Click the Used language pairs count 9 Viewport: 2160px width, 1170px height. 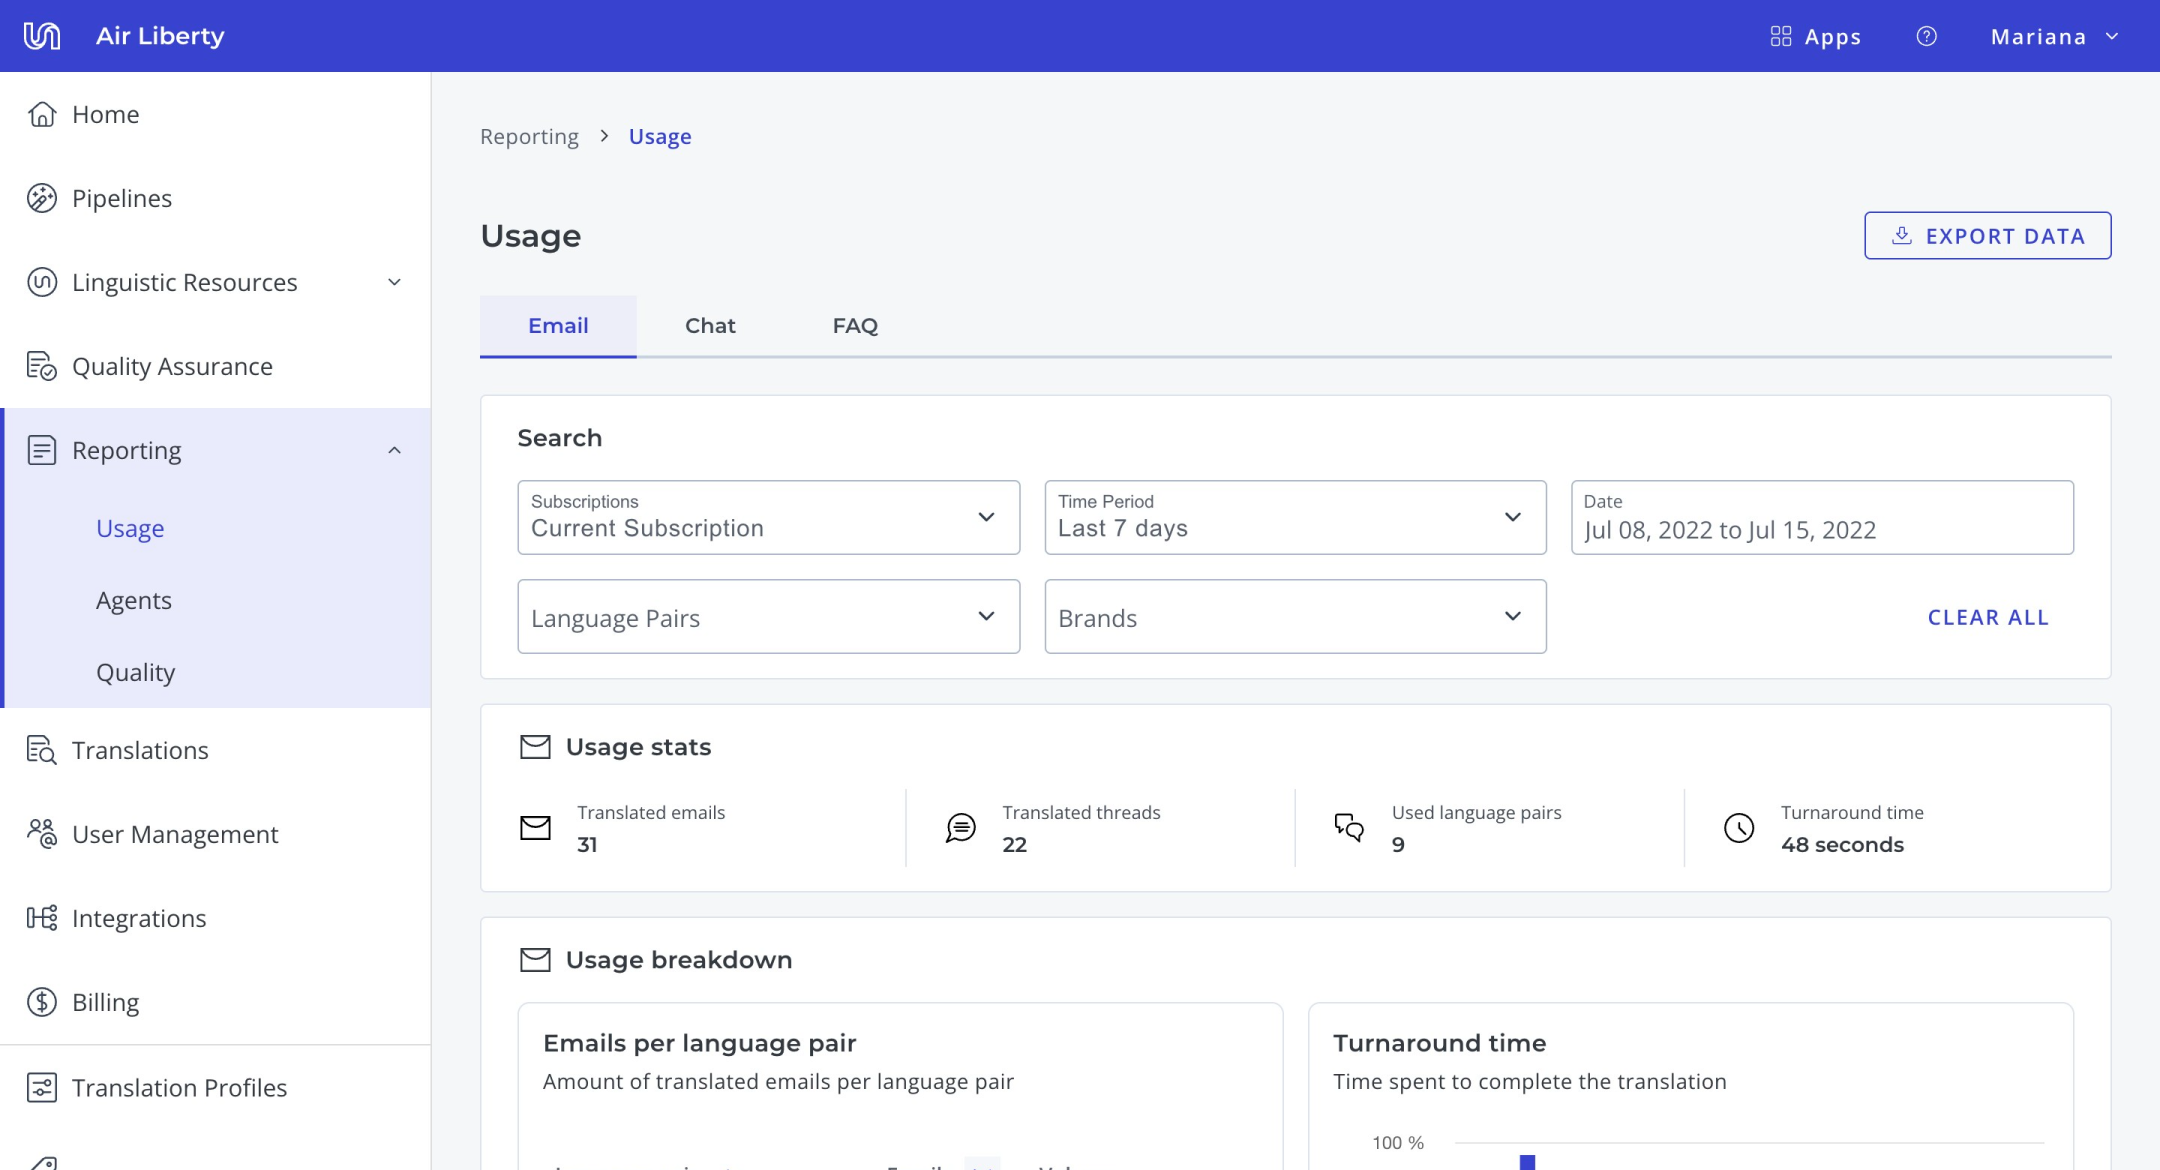click(1398, 845)
